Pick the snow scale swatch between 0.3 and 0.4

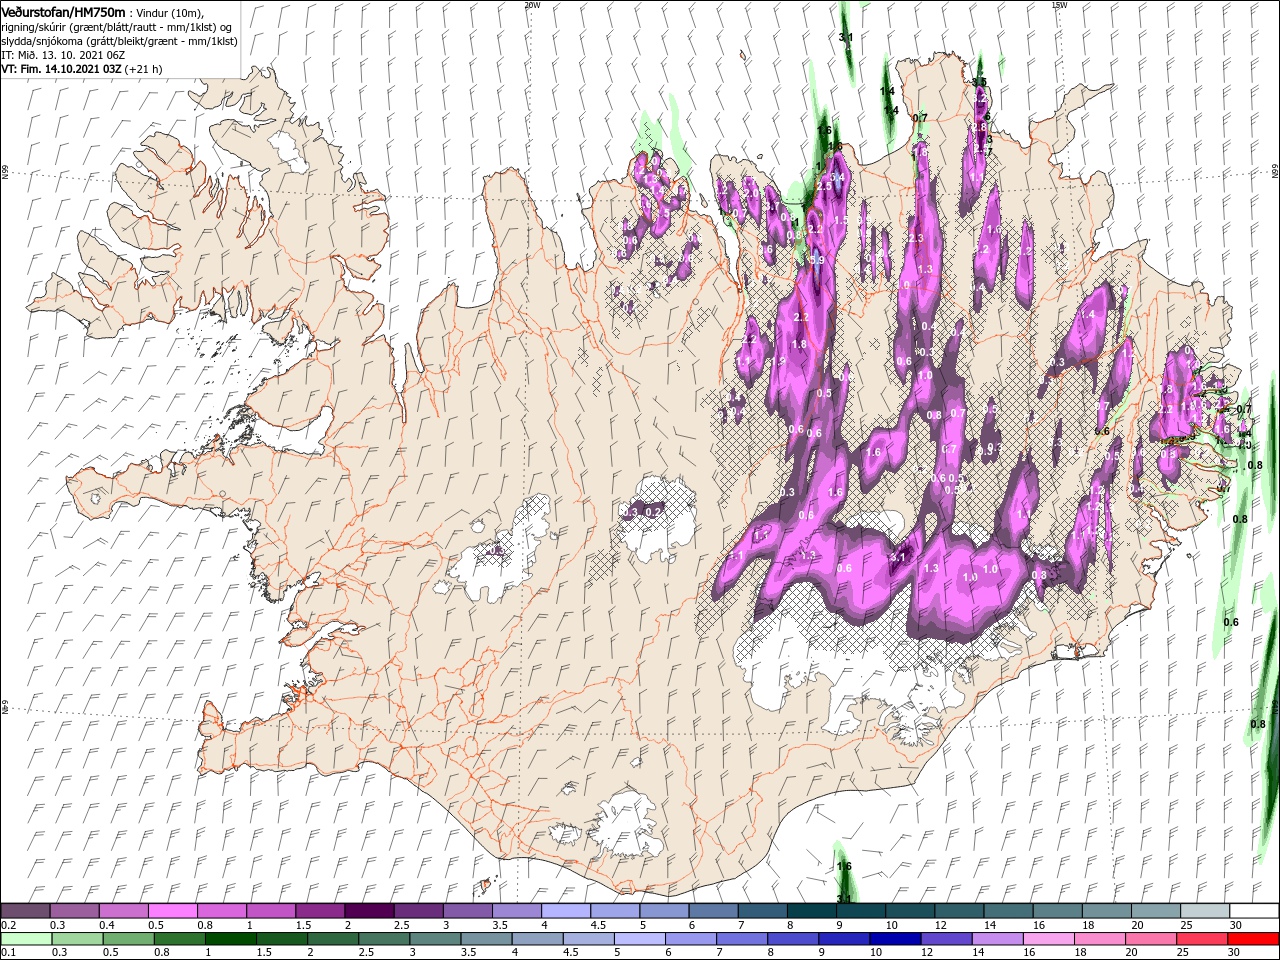(x=75, y=911)
